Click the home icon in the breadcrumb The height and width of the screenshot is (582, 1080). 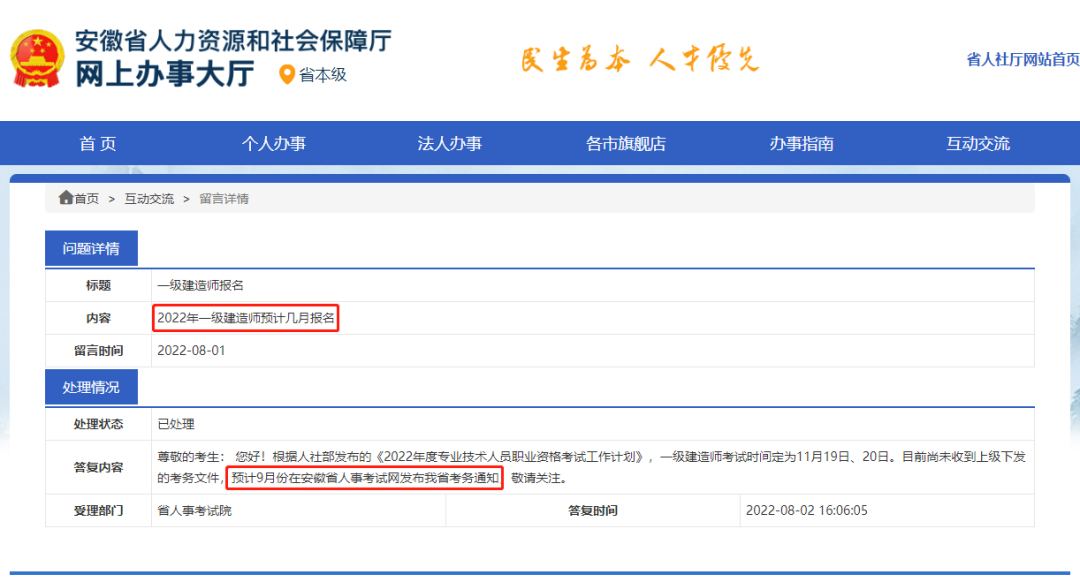point(66,198)
